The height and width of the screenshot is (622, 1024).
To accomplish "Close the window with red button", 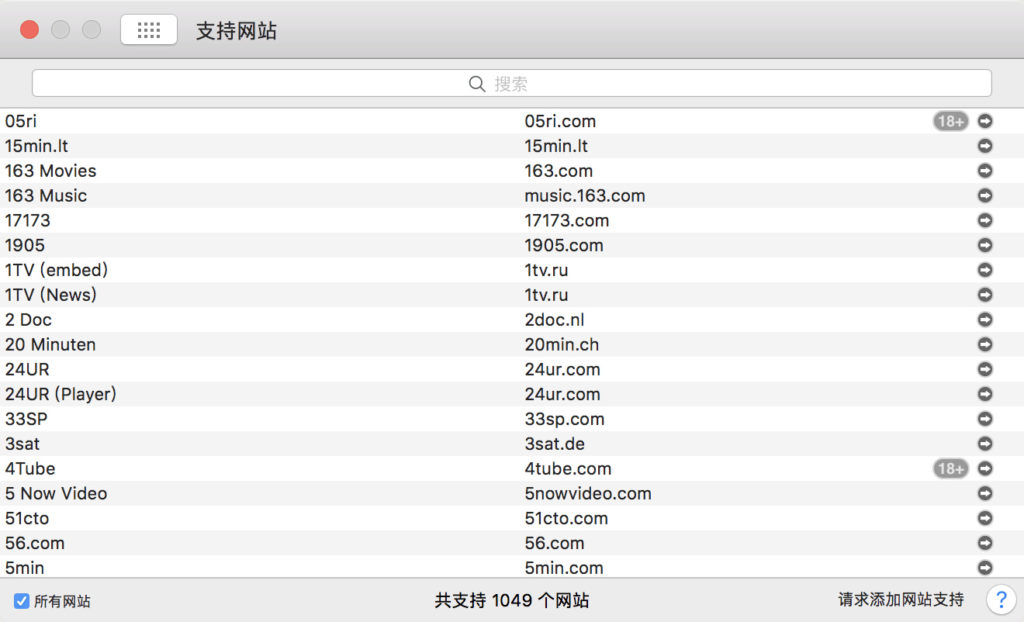I will click(29, 29).
